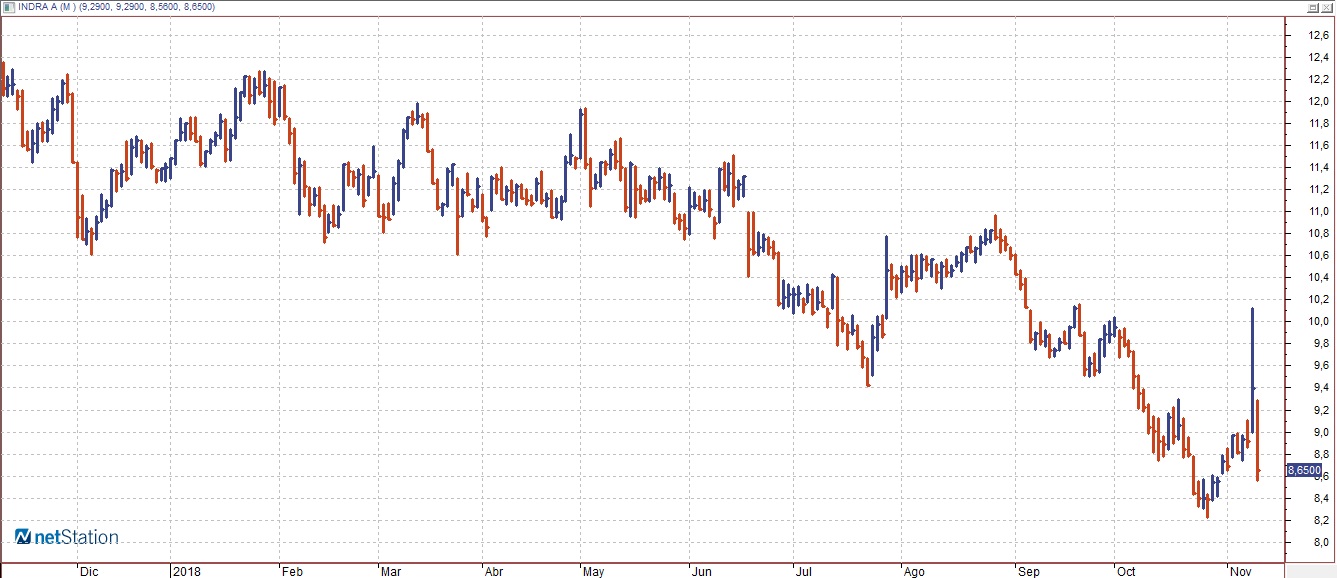Click the Ago label on the time axis
The width and height of the screenshot is (1337, 578).
tap(913, 572)
